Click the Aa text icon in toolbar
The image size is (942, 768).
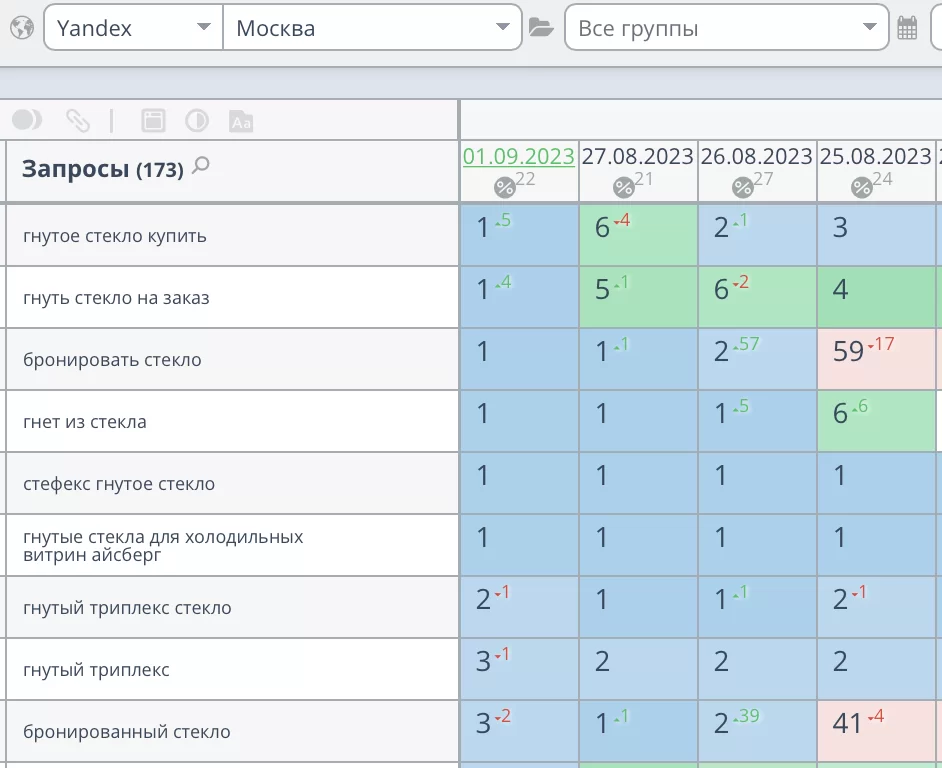tap(240, 121)
